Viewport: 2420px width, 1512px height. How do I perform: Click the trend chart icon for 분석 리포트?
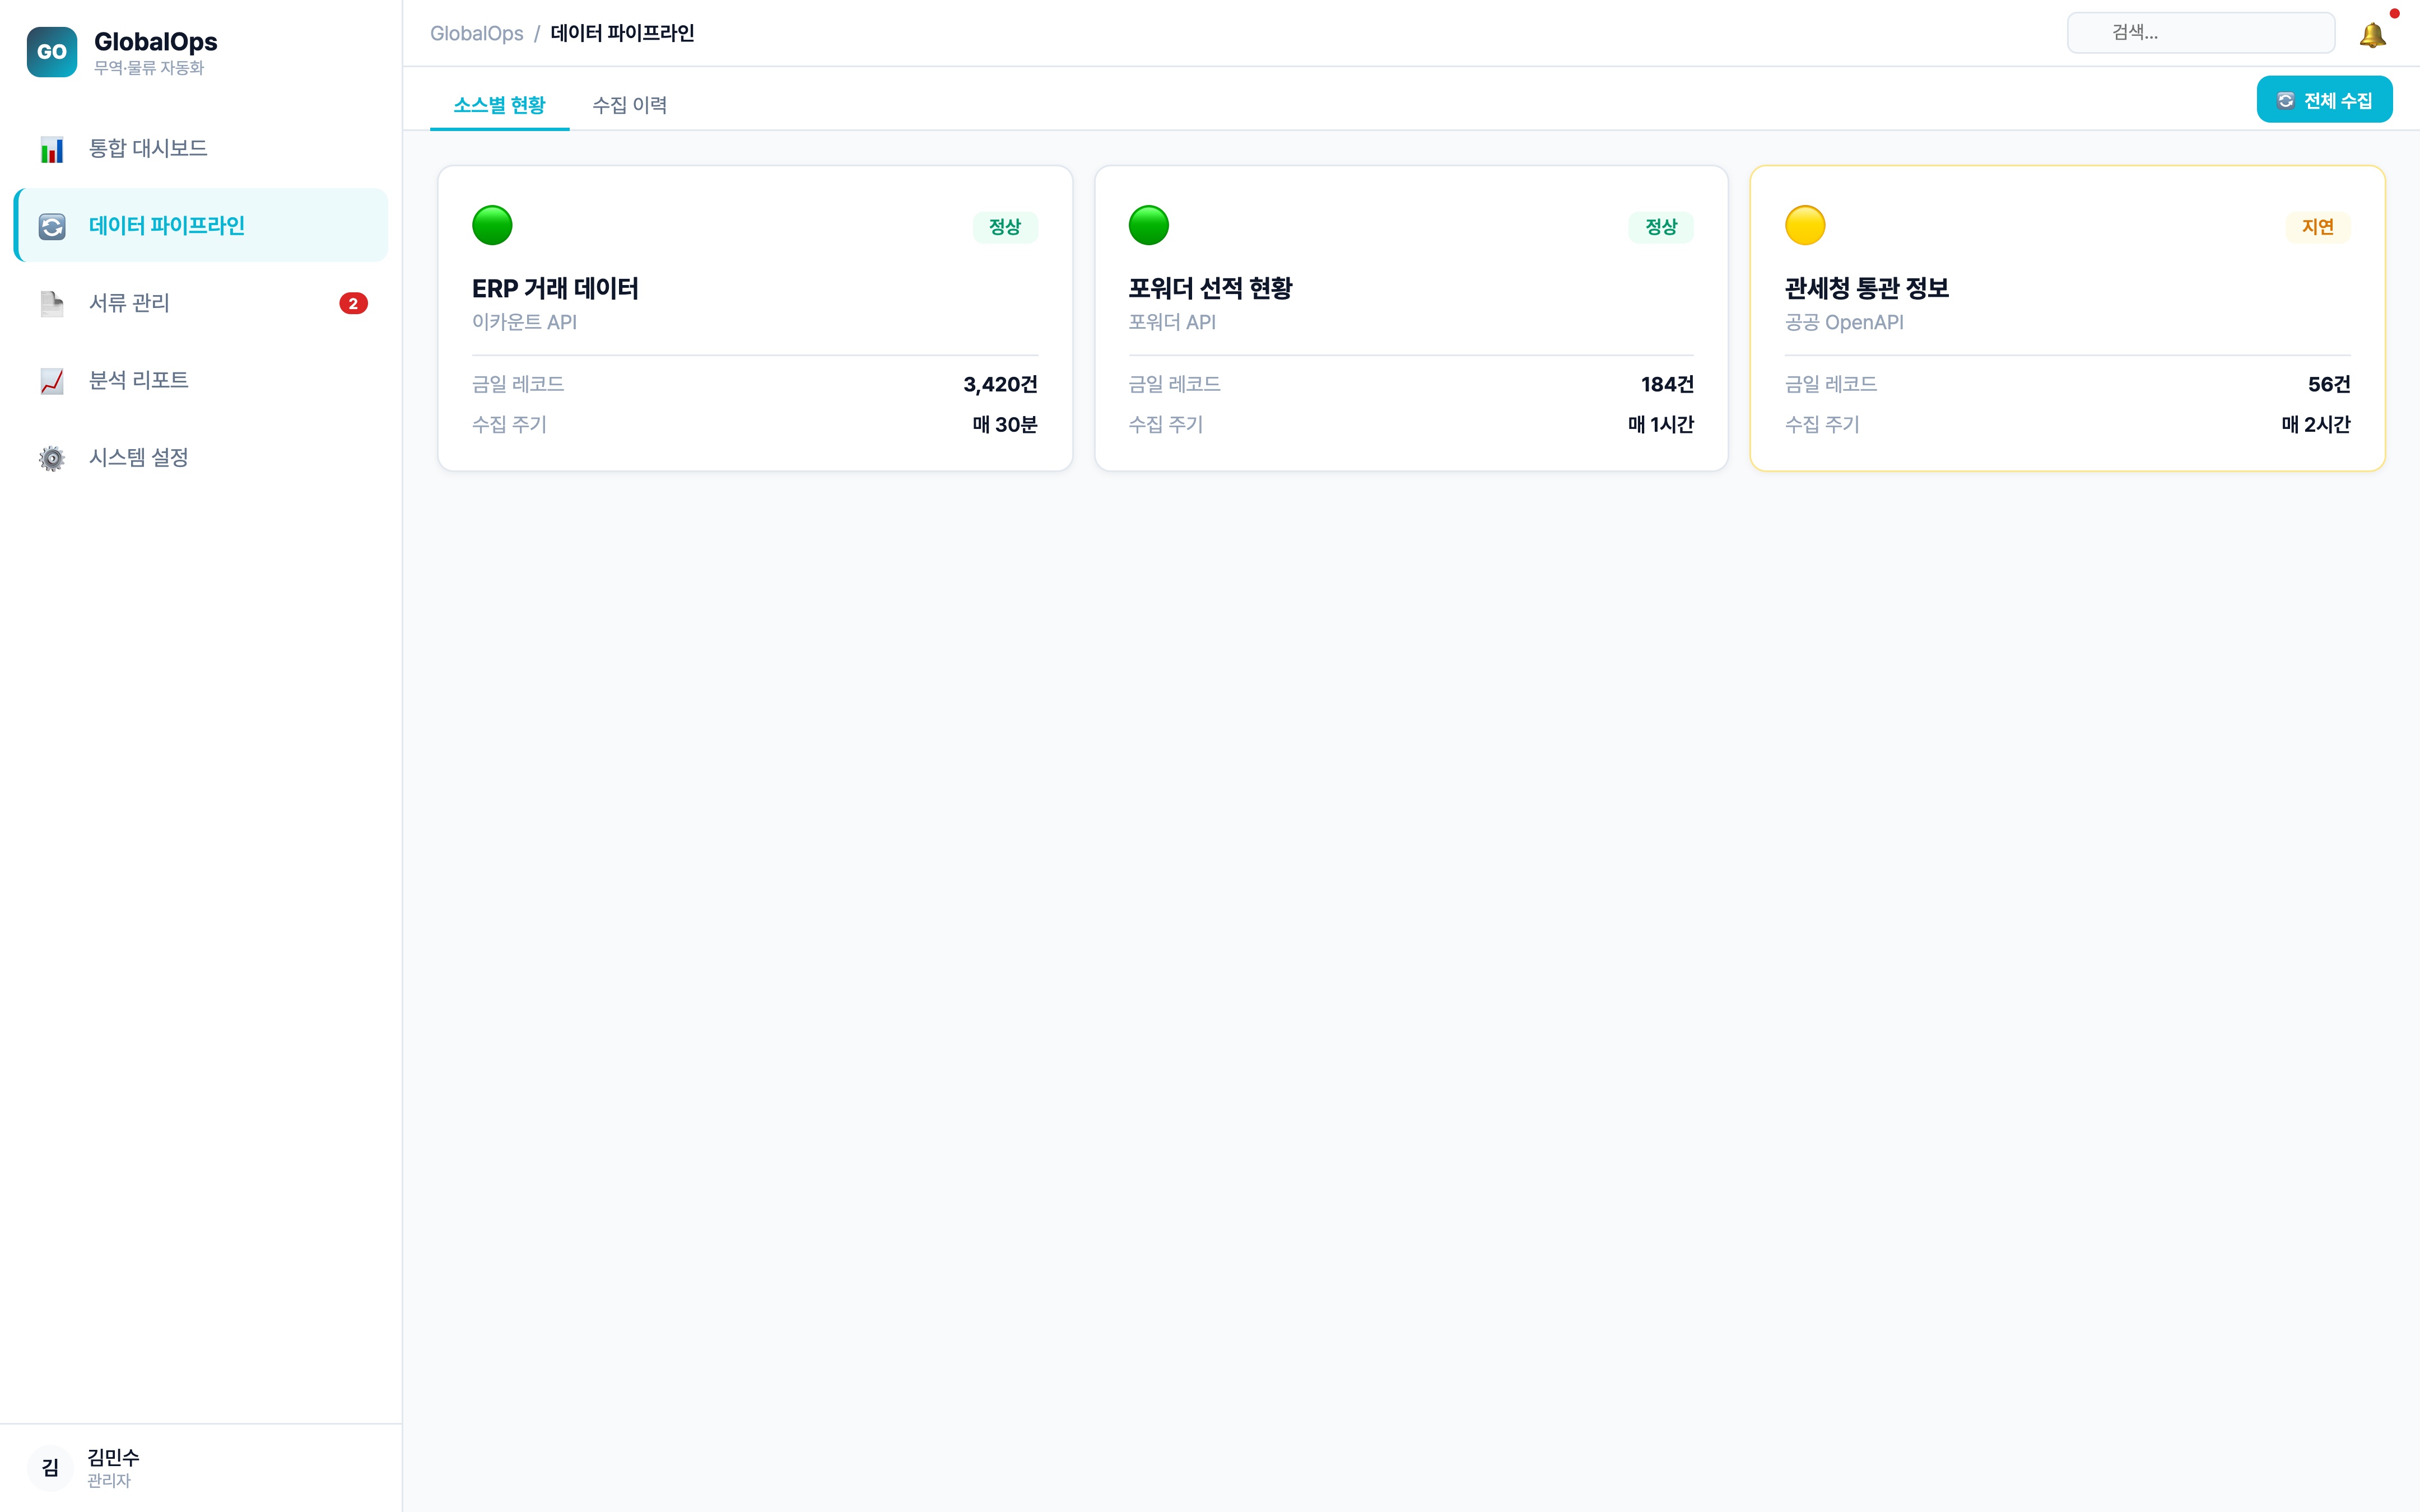pyautogui.click(x=51, y=381)
